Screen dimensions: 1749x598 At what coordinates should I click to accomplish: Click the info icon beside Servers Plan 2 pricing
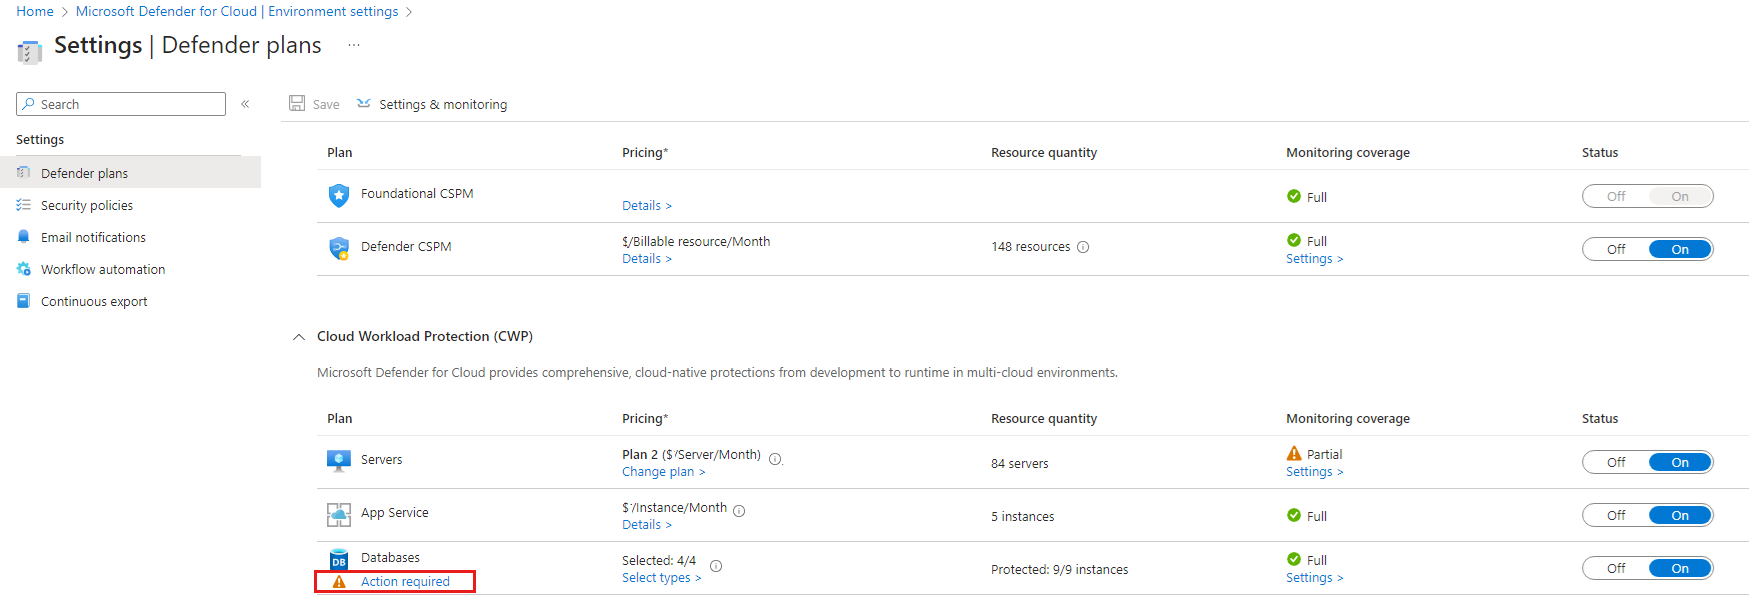(x=775, y=459)
